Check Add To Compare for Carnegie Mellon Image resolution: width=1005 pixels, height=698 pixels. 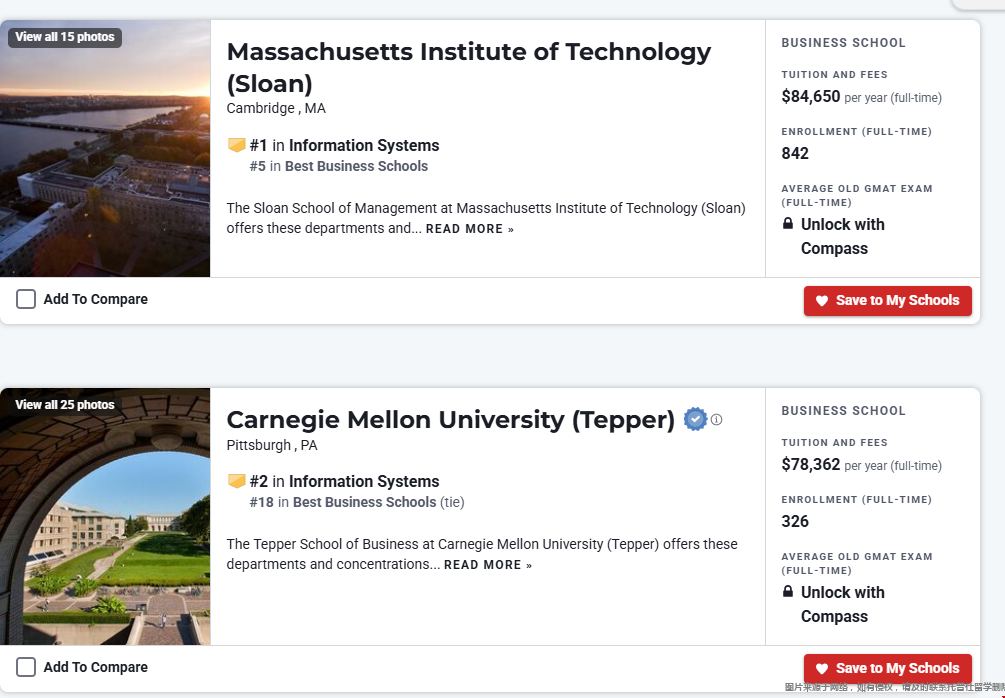[26, 667]
